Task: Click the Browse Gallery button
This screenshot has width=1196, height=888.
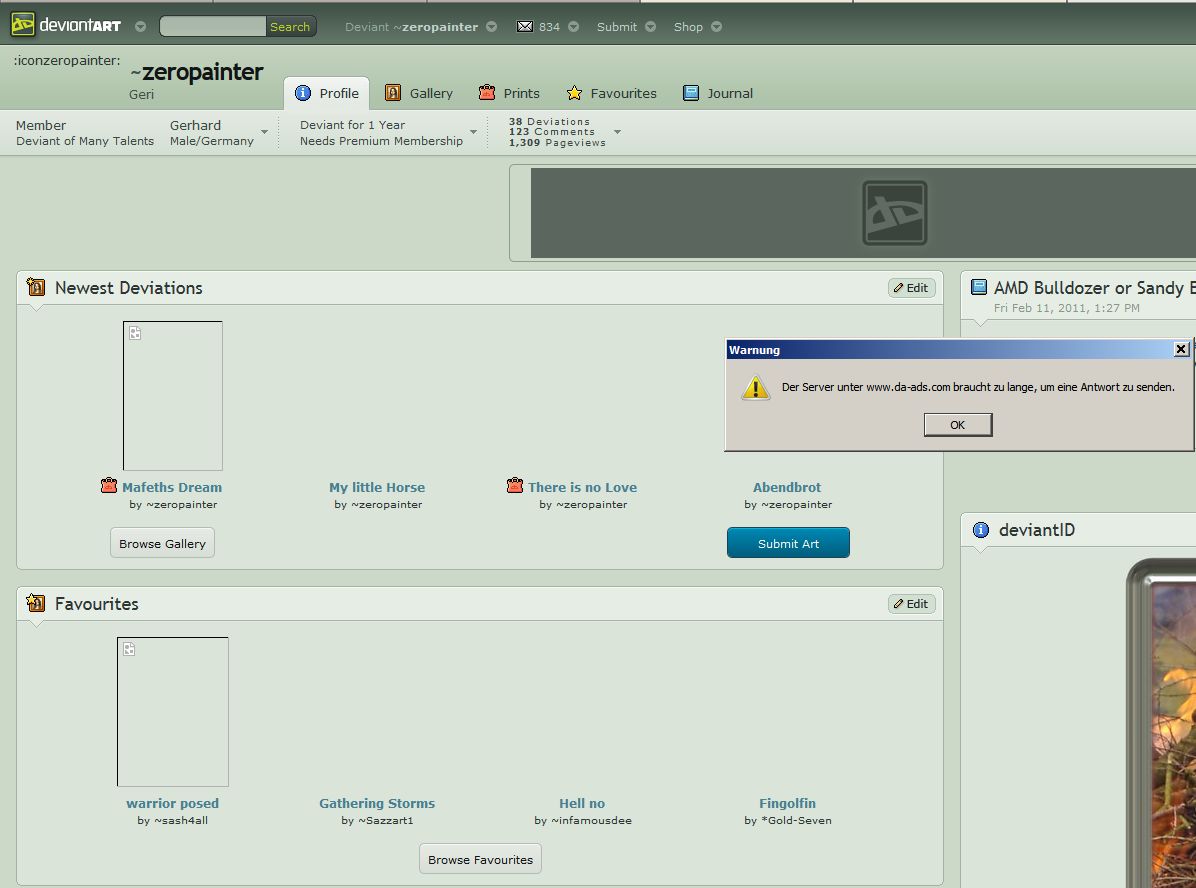Action: pyautogui.click(x=162, y=543)
